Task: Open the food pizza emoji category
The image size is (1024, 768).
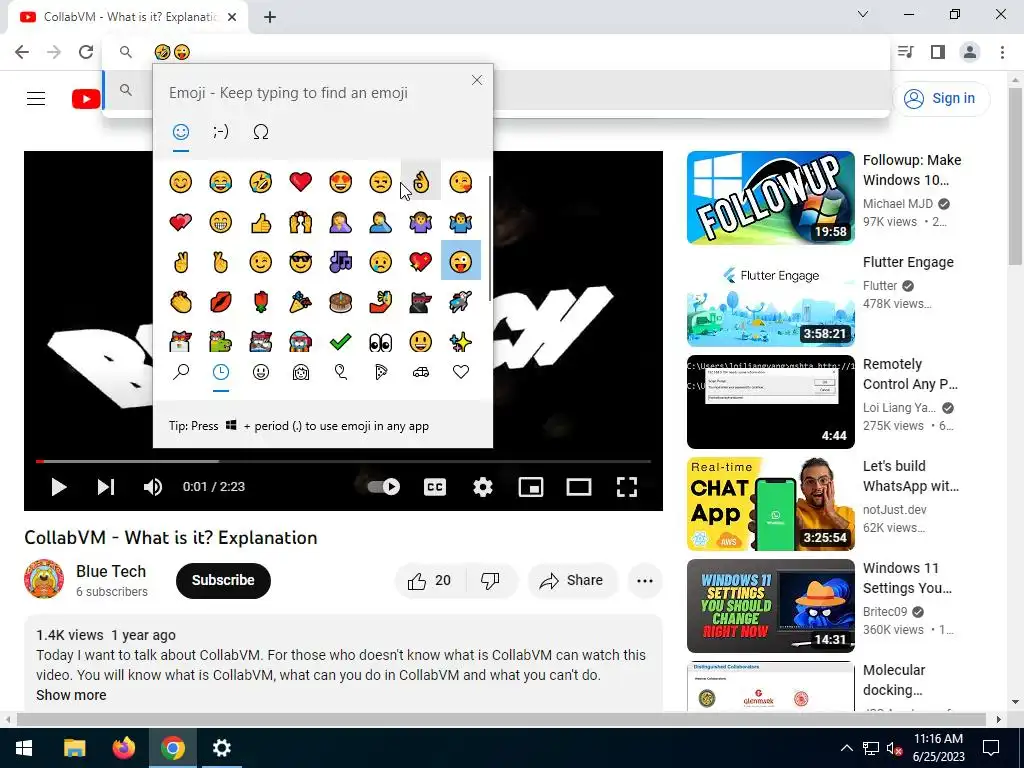Action: tap(381, 372)
